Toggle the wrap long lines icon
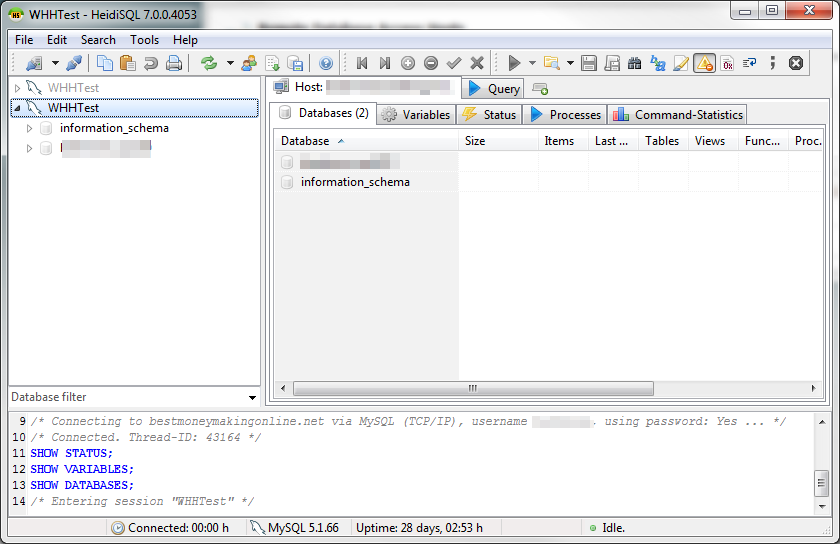The height and width of the screenshot is (544, 840). [750, 63]
